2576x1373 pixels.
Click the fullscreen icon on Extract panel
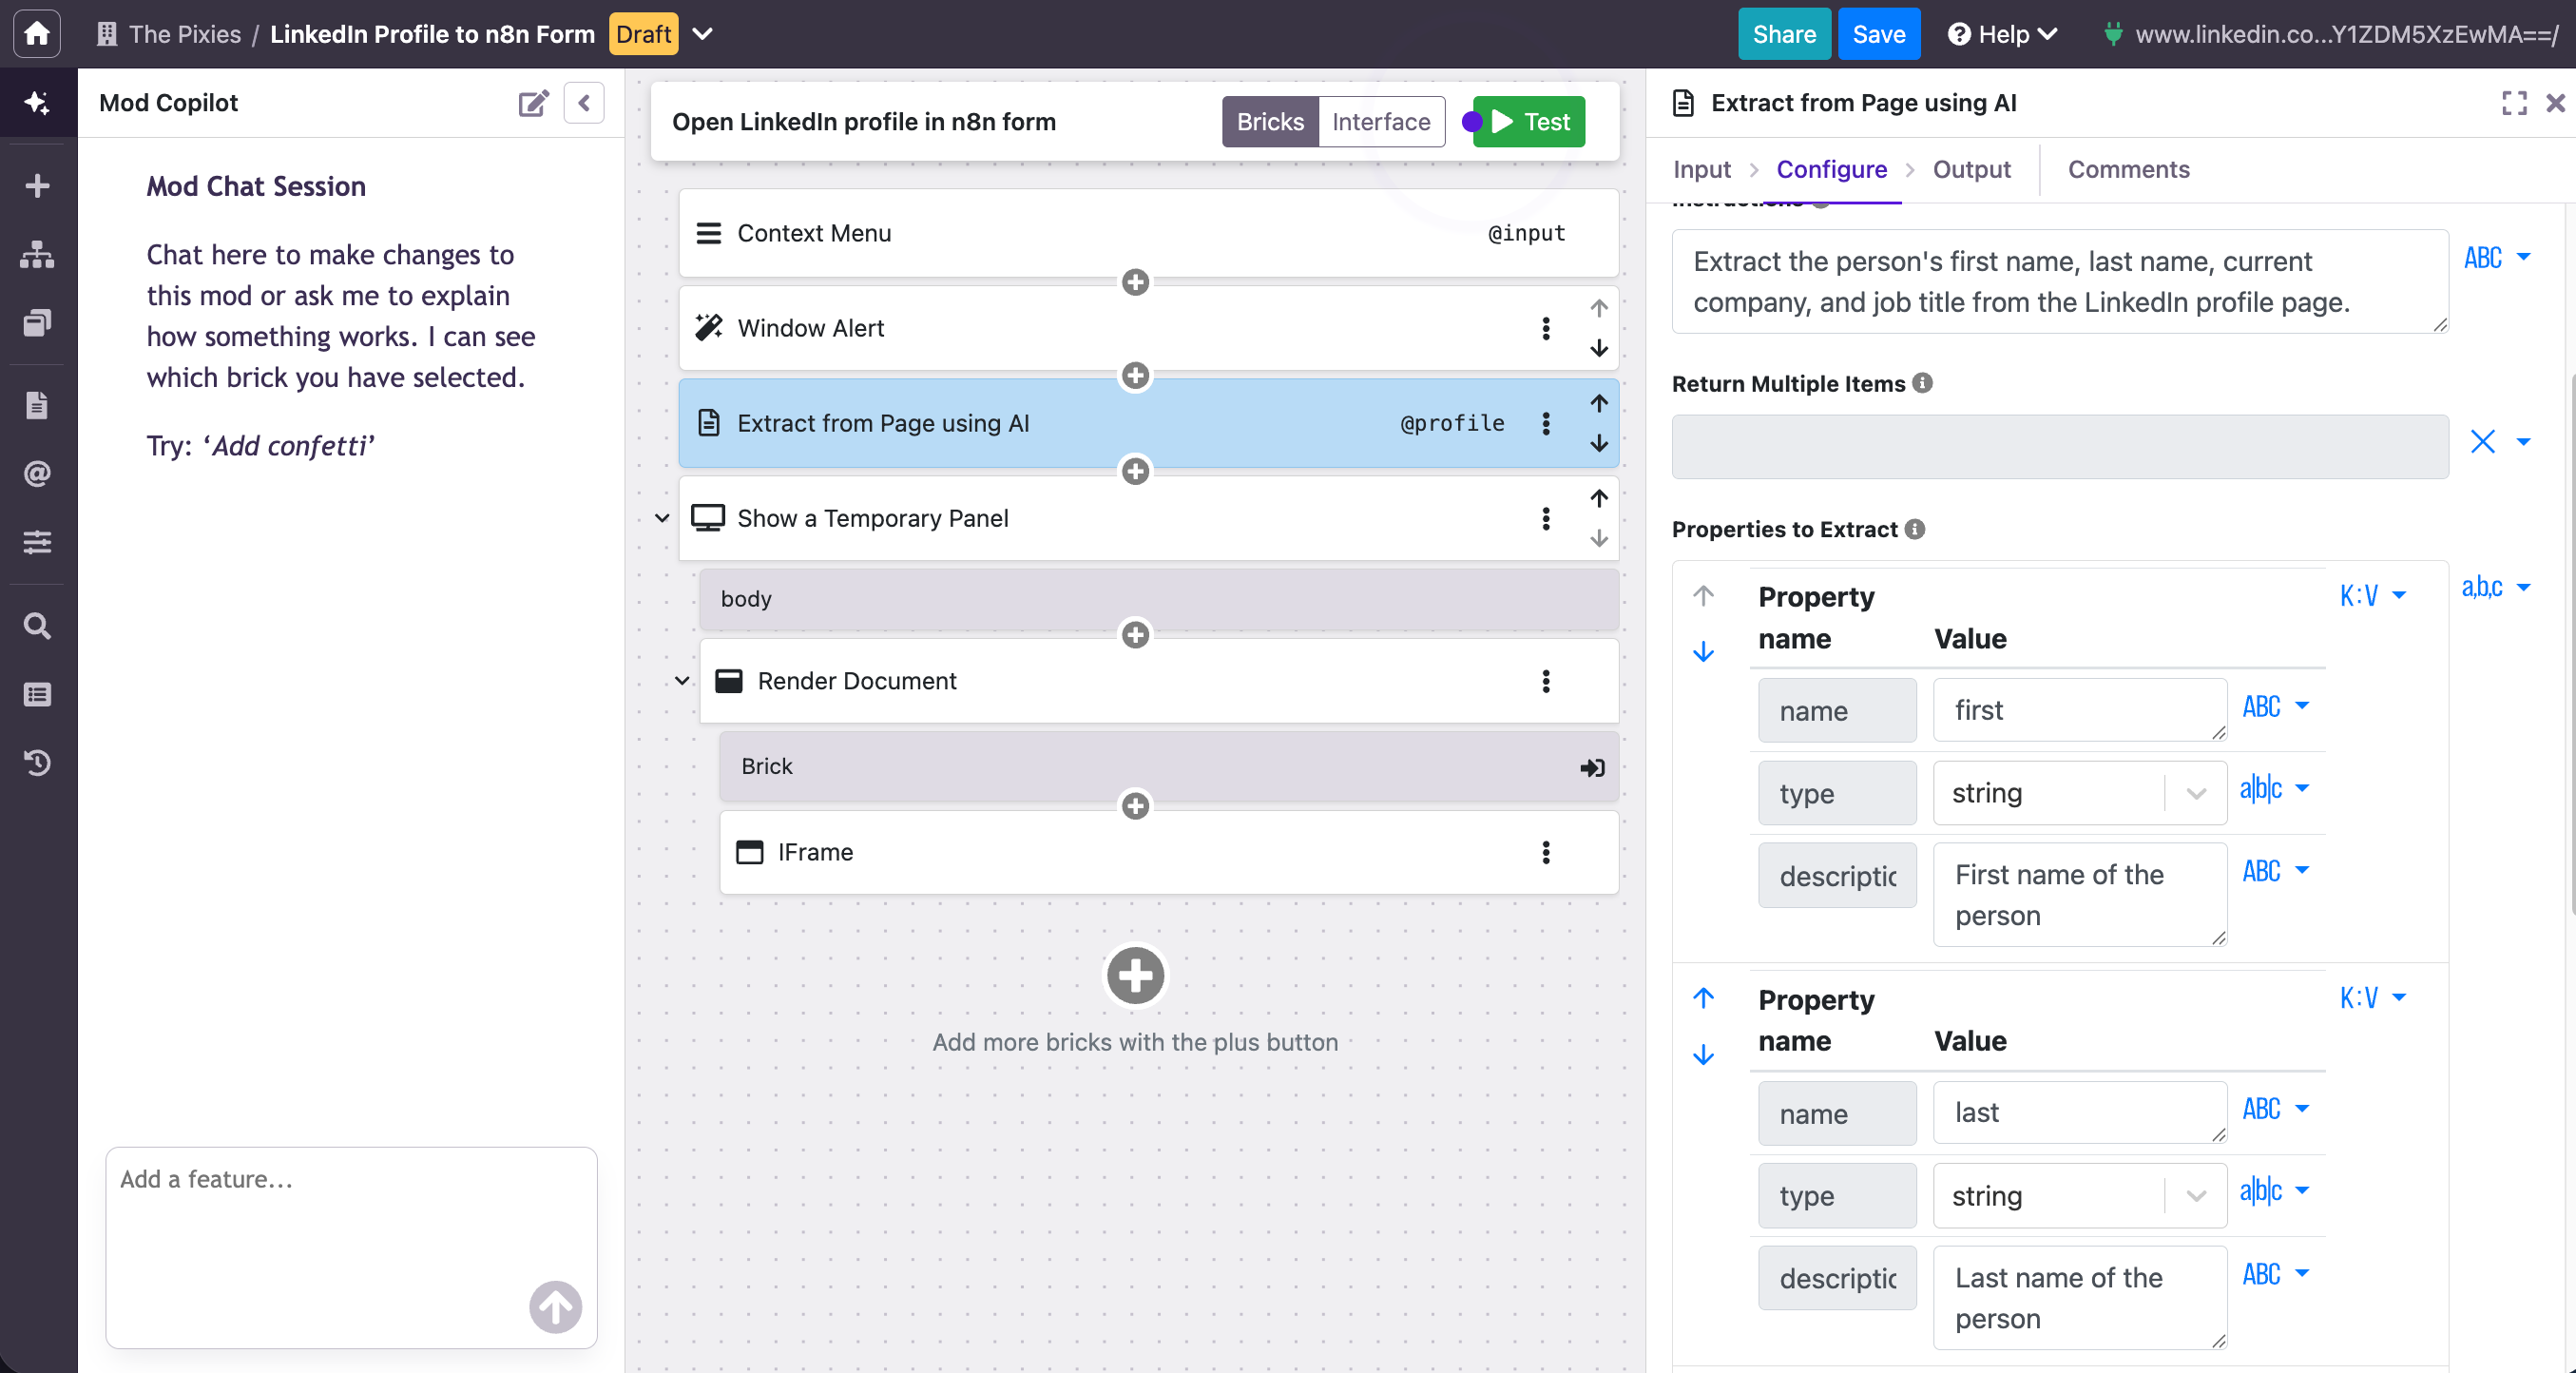pyautogui.click(x=2516, y=103)
